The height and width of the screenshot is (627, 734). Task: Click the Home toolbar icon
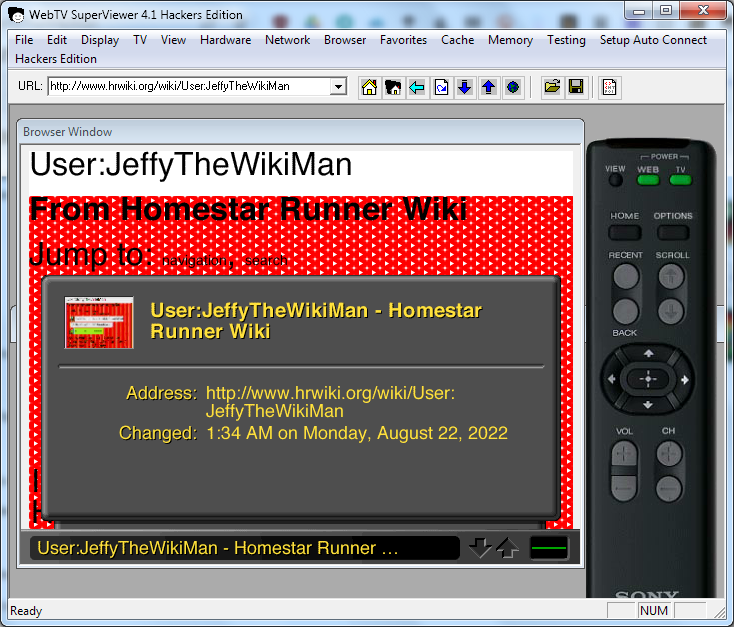(369, 87)
